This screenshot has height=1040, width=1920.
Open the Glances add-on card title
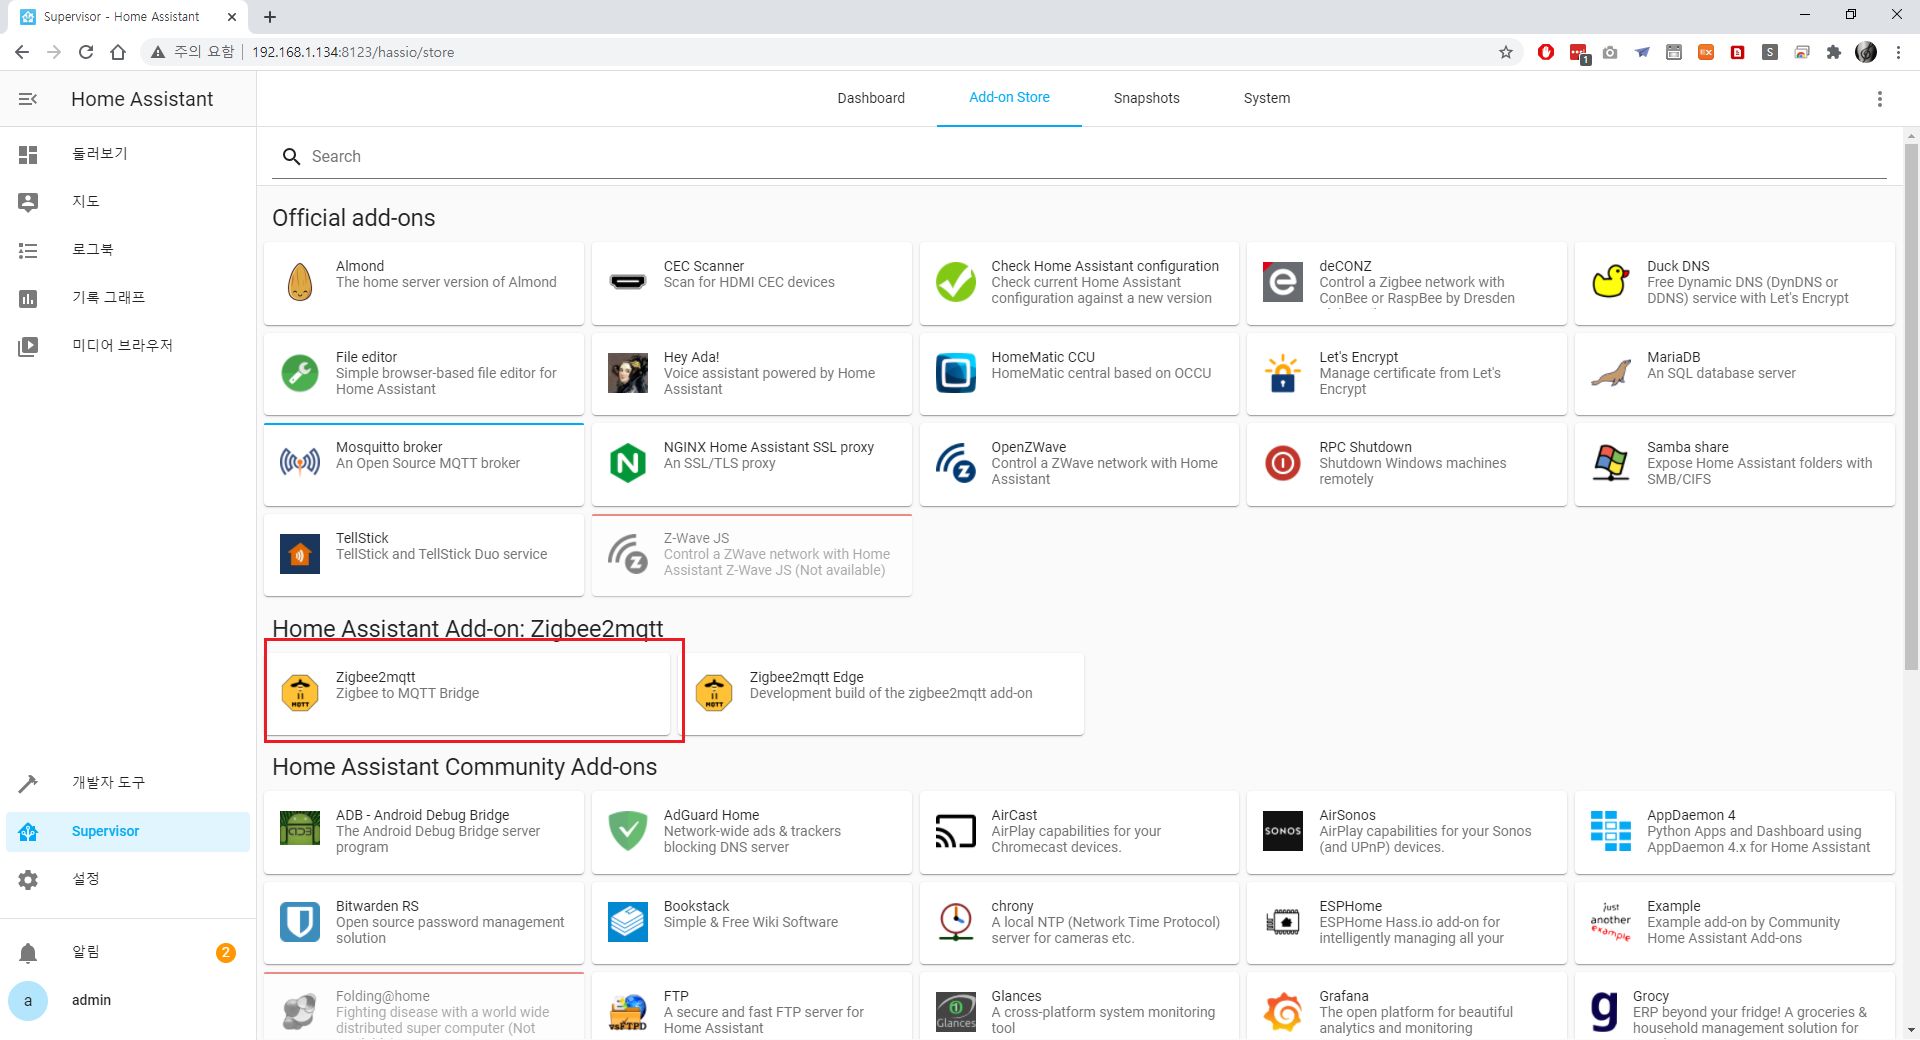pyautogui.click(x=1016, y=996)
